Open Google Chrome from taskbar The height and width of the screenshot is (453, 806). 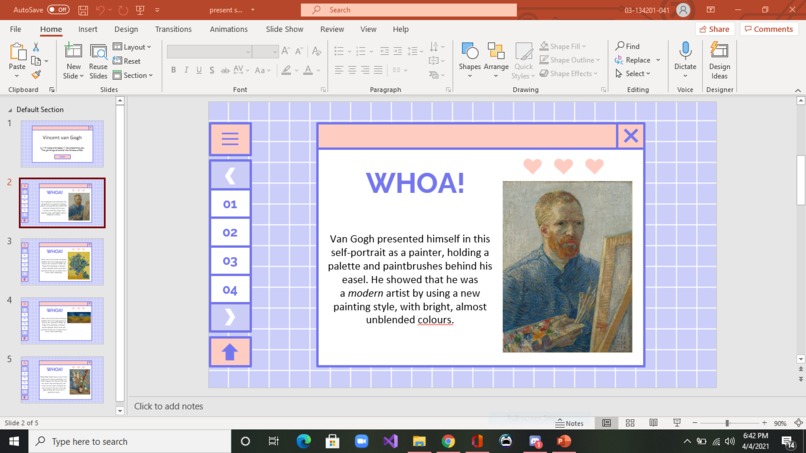[448, 441]
